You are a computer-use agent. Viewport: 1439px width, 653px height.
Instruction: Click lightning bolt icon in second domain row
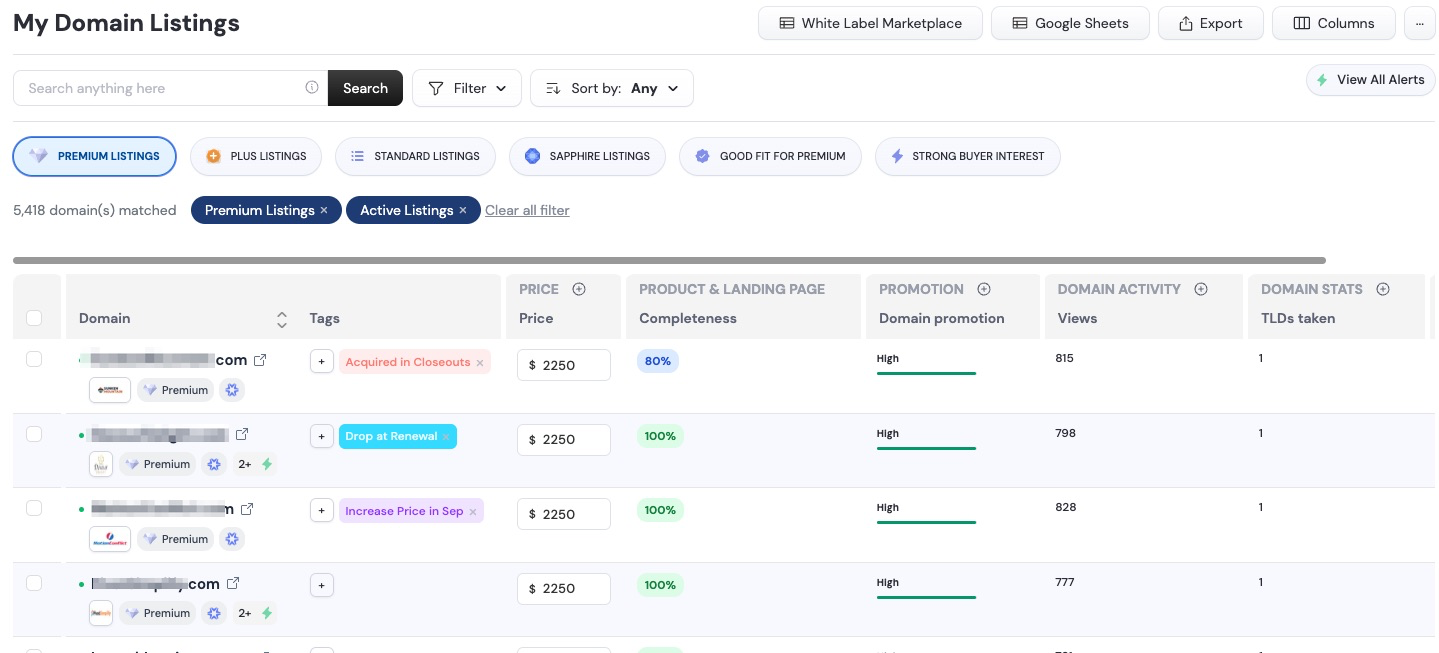click(x=267, y=465)
